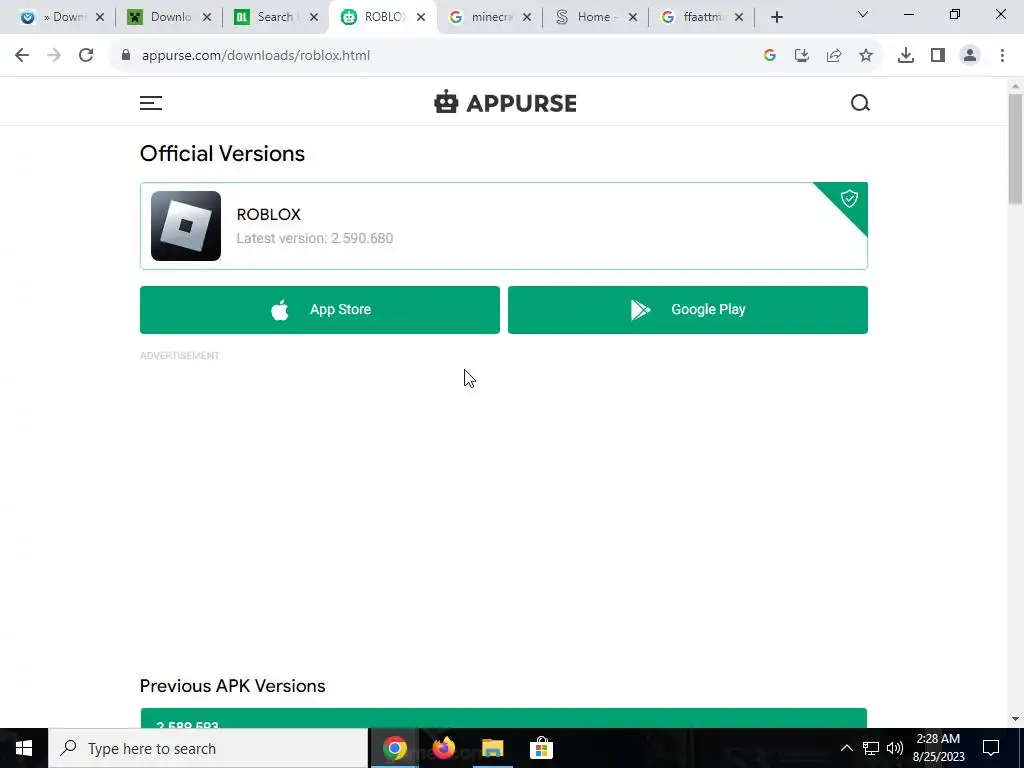
Task: Click the 2.589.593 previous version bar
Action: pyautogui.click(x=504, y=718)
